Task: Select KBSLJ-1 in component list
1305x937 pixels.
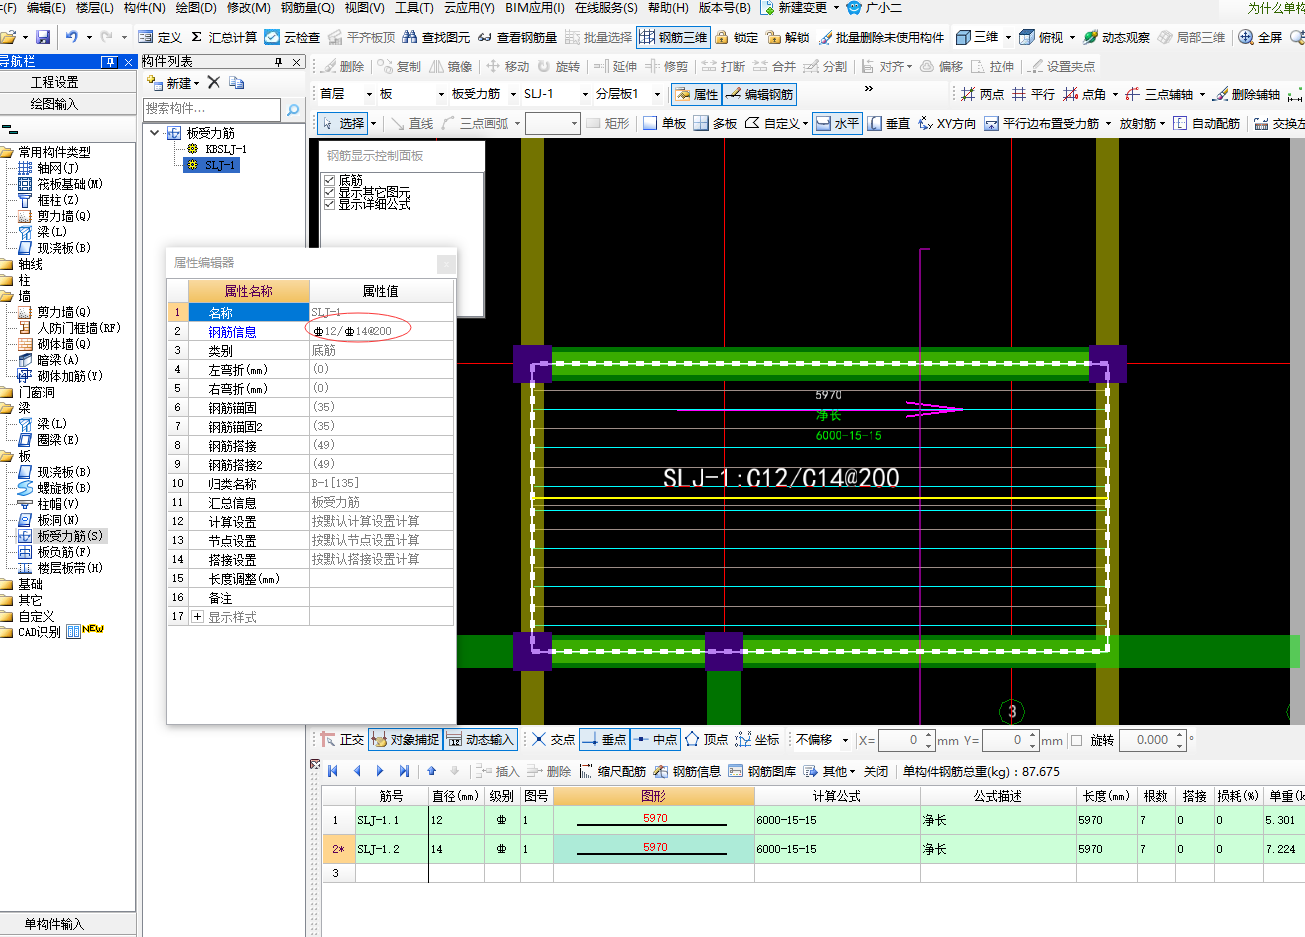Action: pos(225,149)
